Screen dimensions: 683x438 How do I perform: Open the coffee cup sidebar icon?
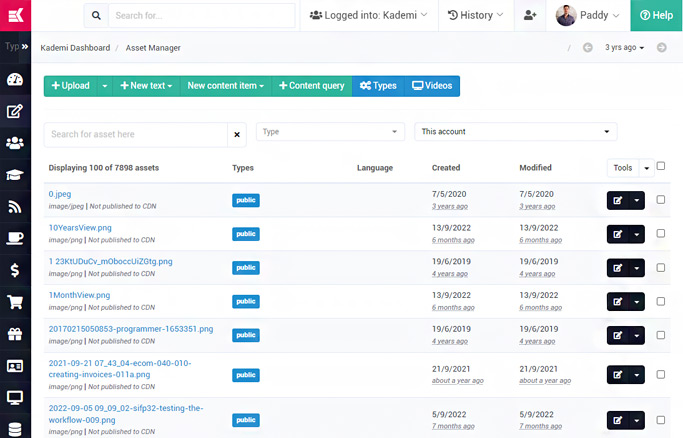15,239
